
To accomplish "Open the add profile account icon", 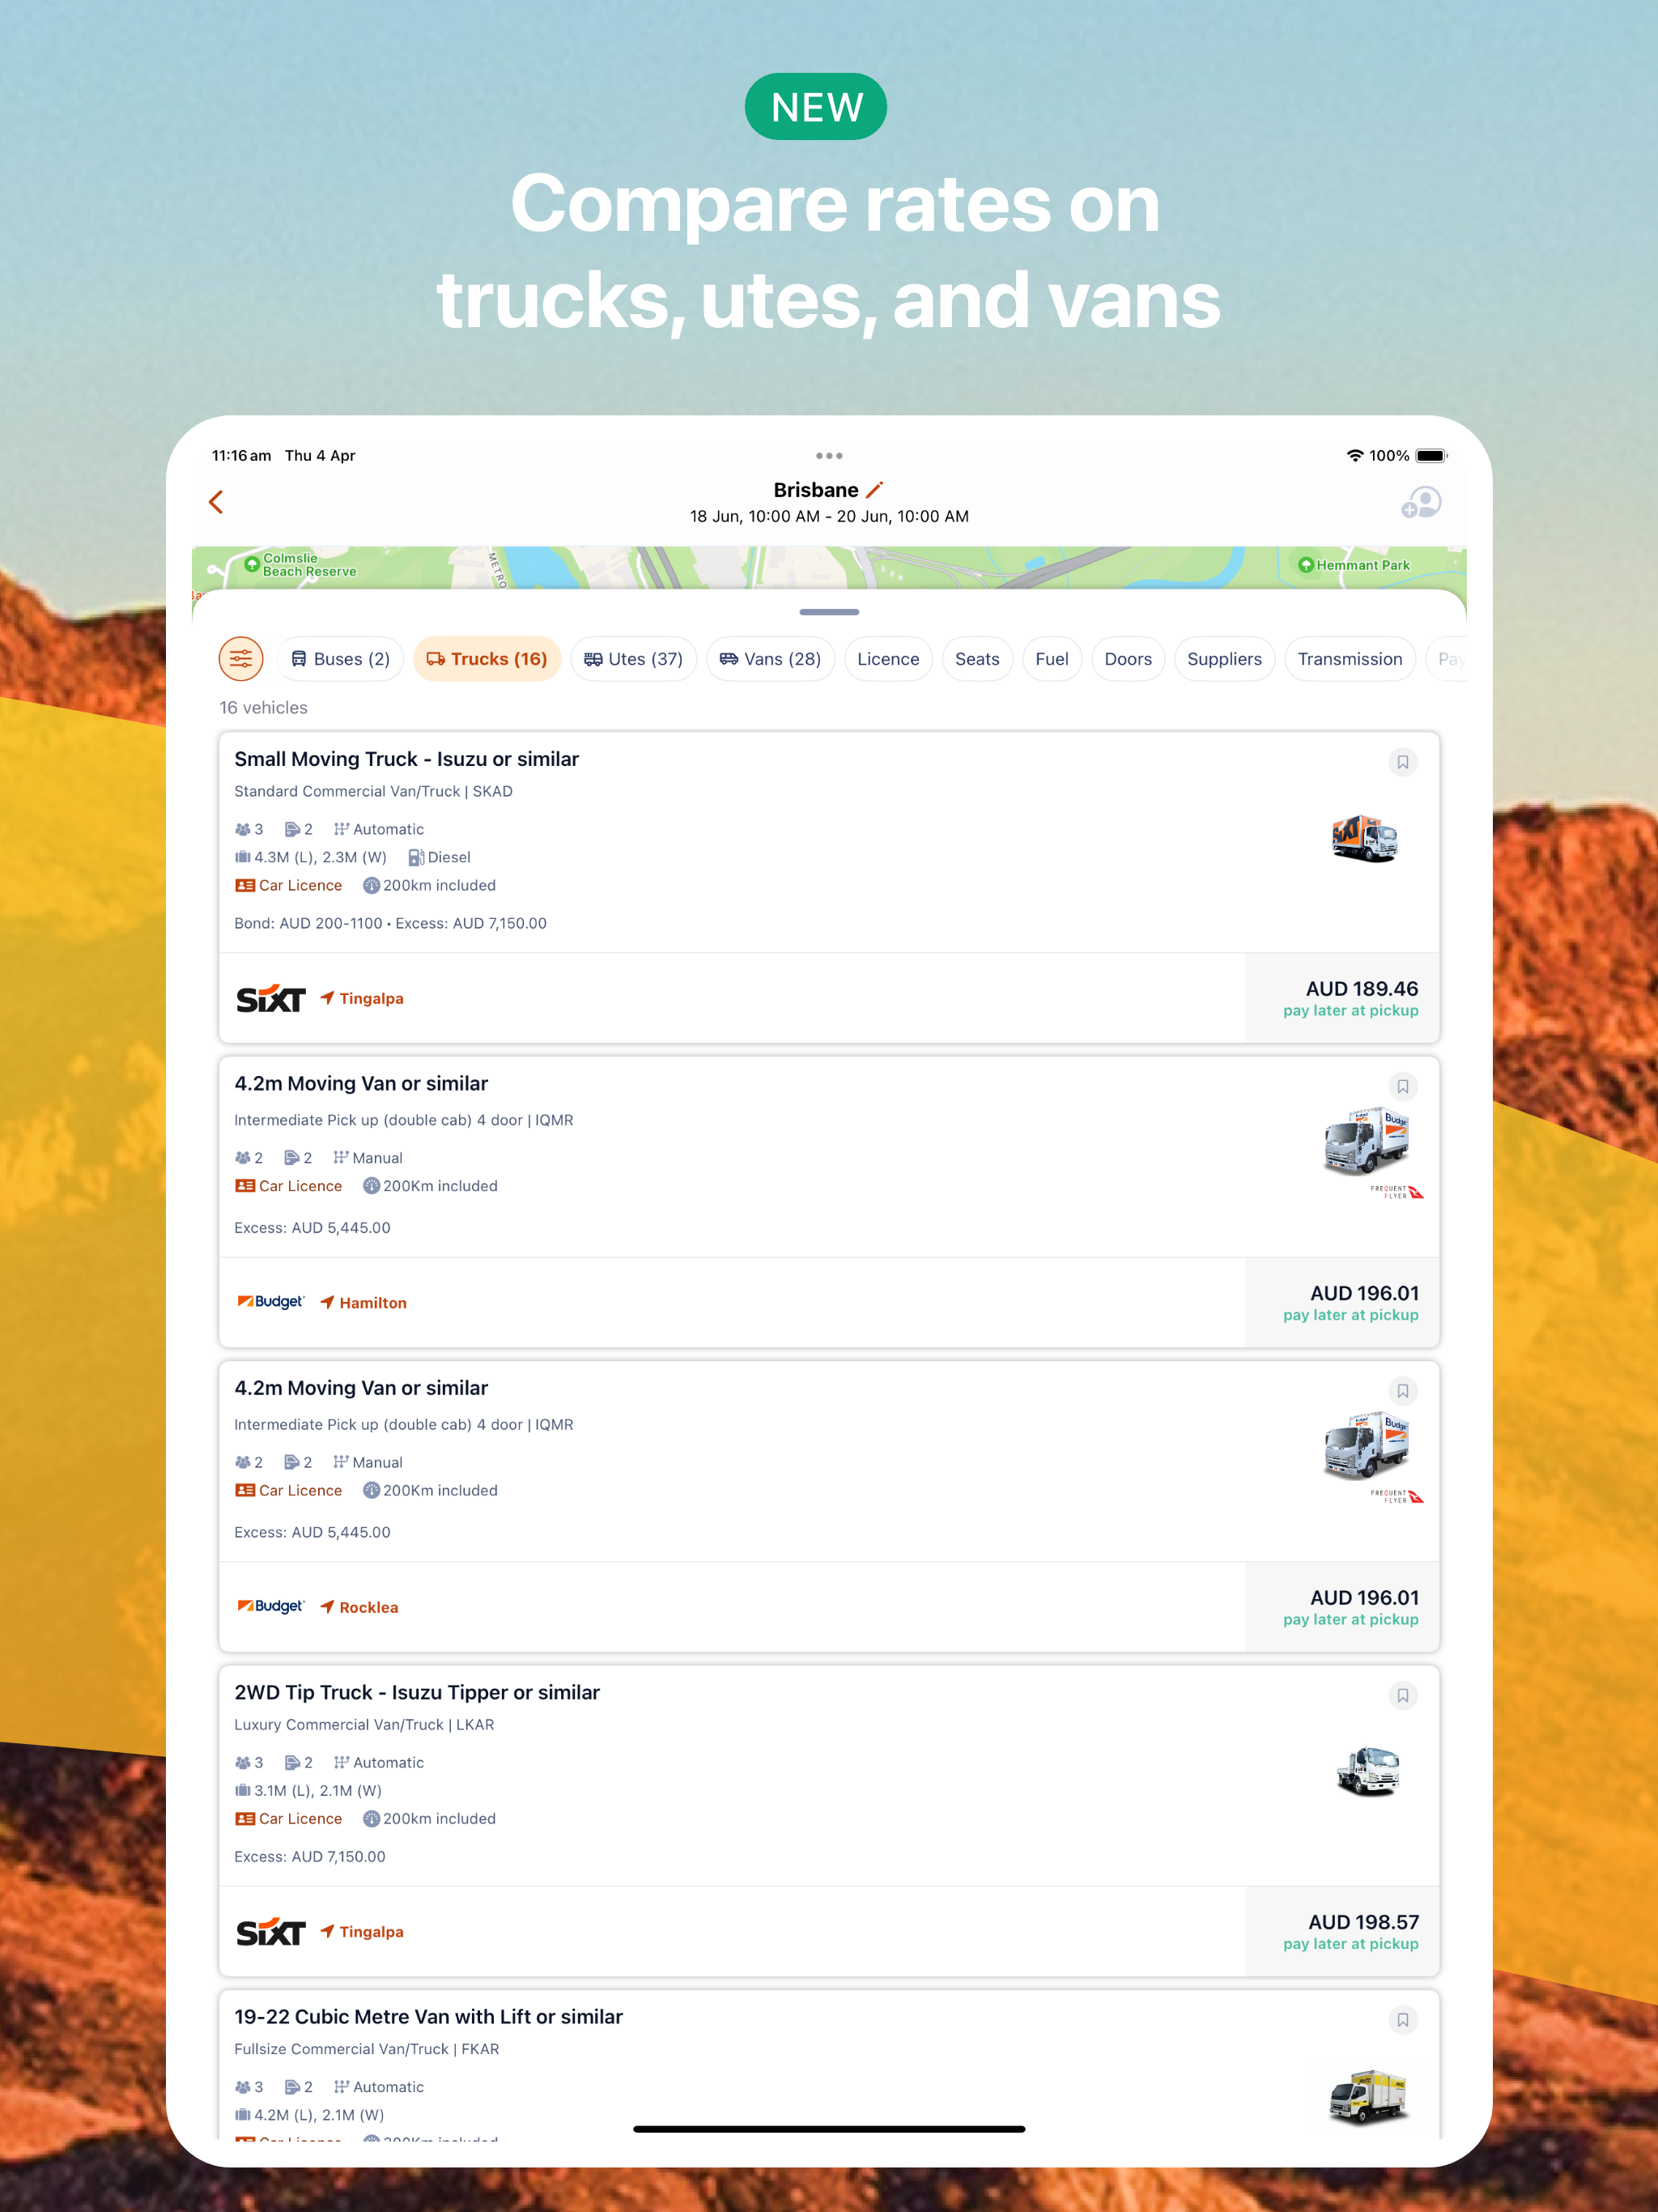I will (x=1420, y=502).
